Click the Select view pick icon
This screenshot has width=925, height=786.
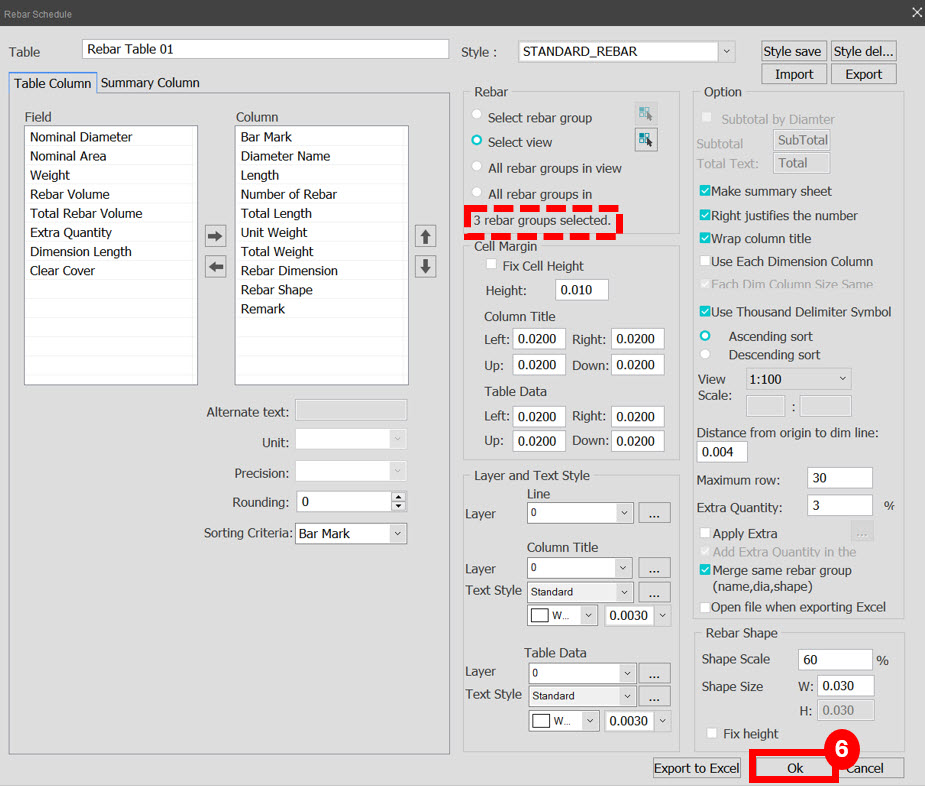pyautogui.click(x=646, y=140)
